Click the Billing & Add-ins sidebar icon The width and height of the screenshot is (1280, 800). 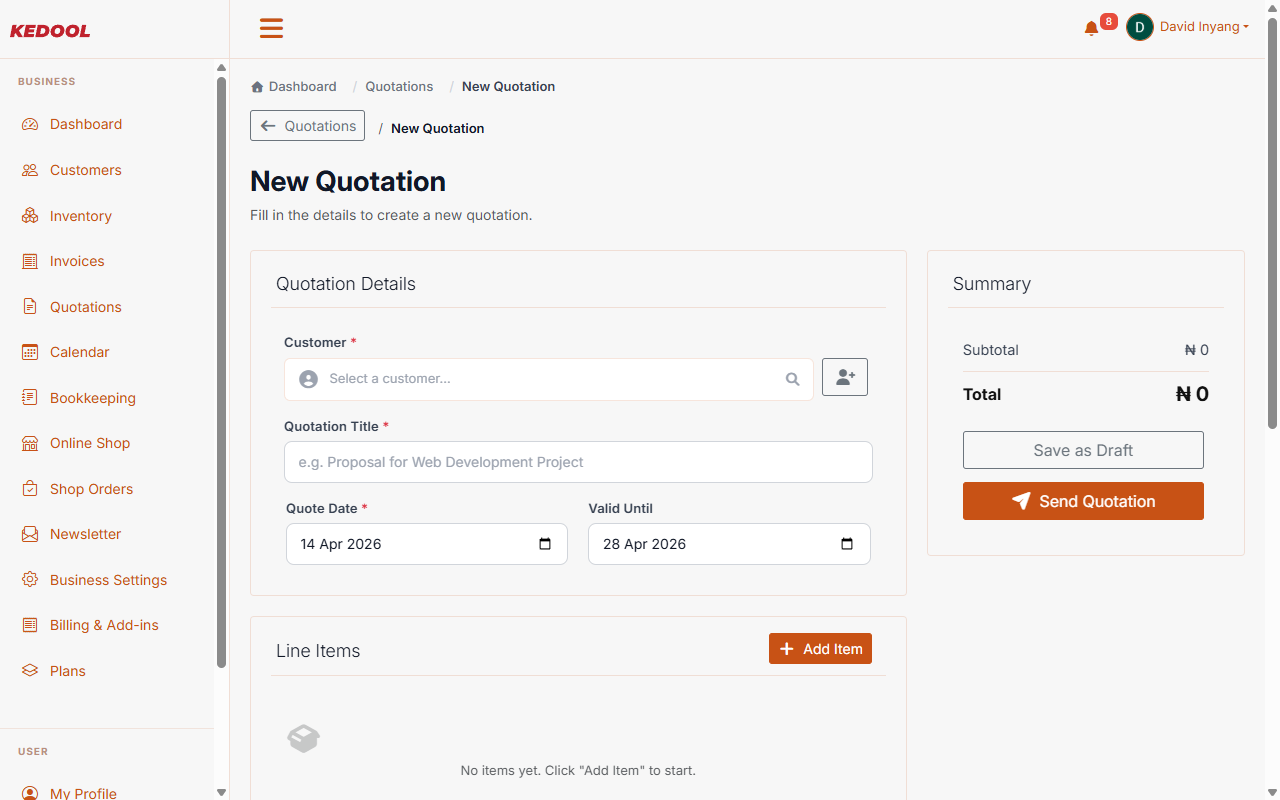coord(30,625)
